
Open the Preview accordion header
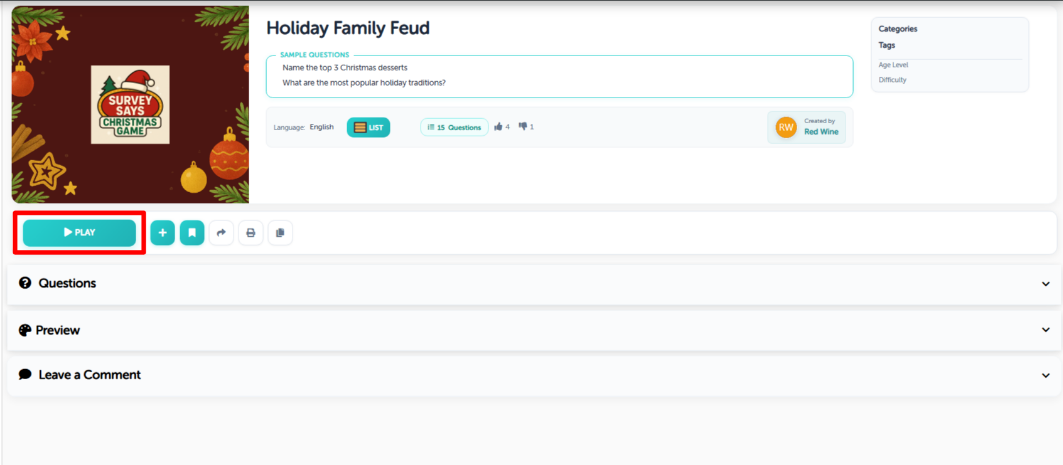click(532, 330)
